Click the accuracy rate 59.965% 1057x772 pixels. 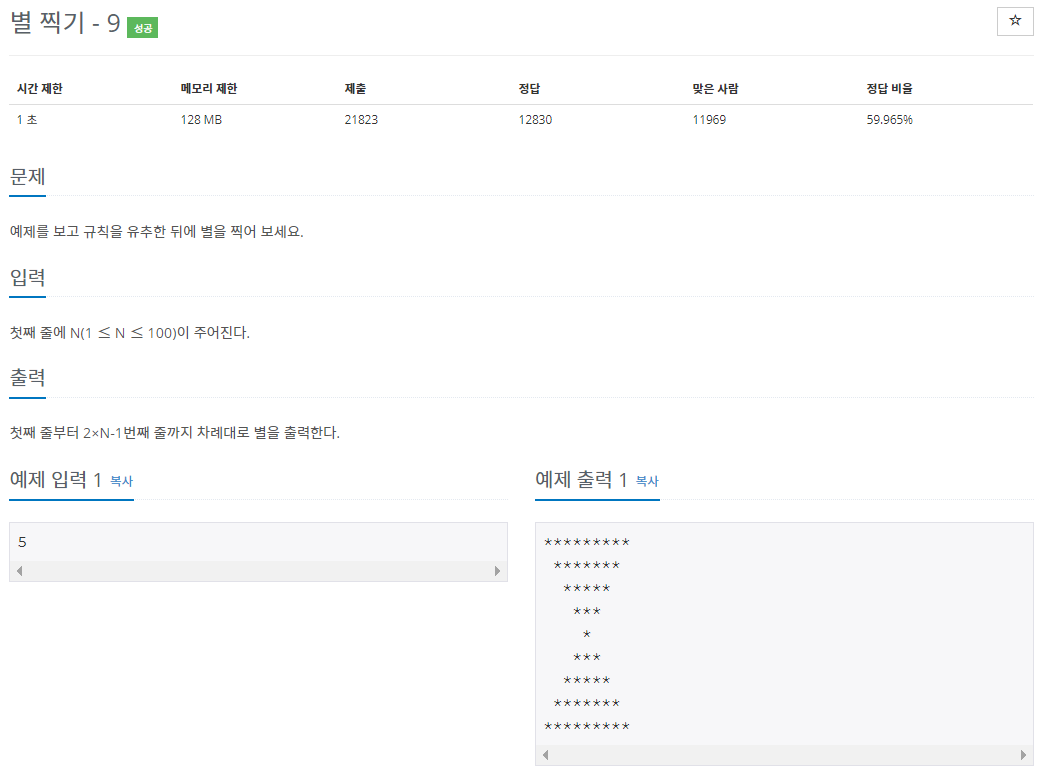coord(889,120)
